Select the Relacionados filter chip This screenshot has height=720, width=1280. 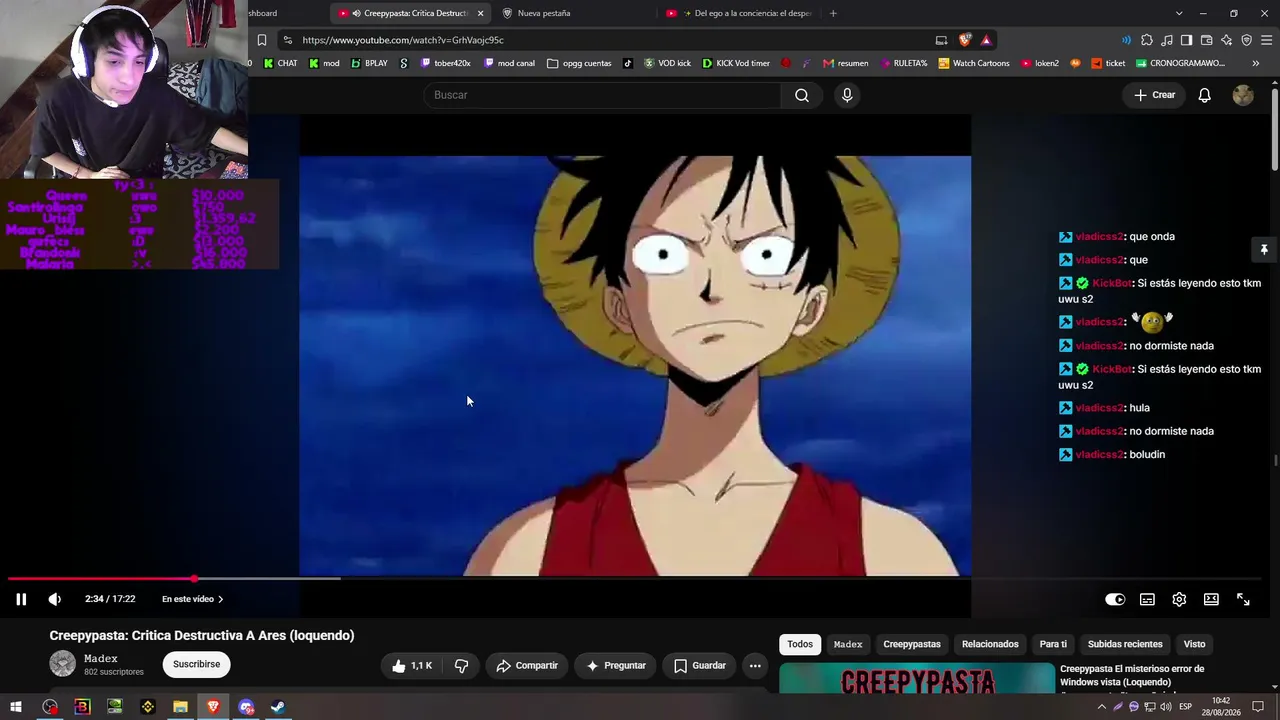(990, 644)
